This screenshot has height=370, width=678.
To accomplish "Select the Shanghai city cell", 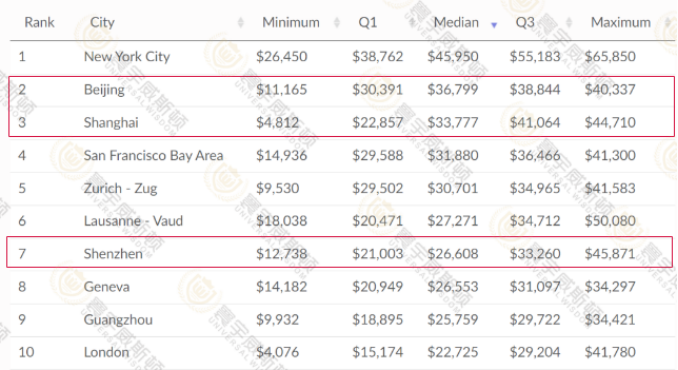I will [111, 122].
